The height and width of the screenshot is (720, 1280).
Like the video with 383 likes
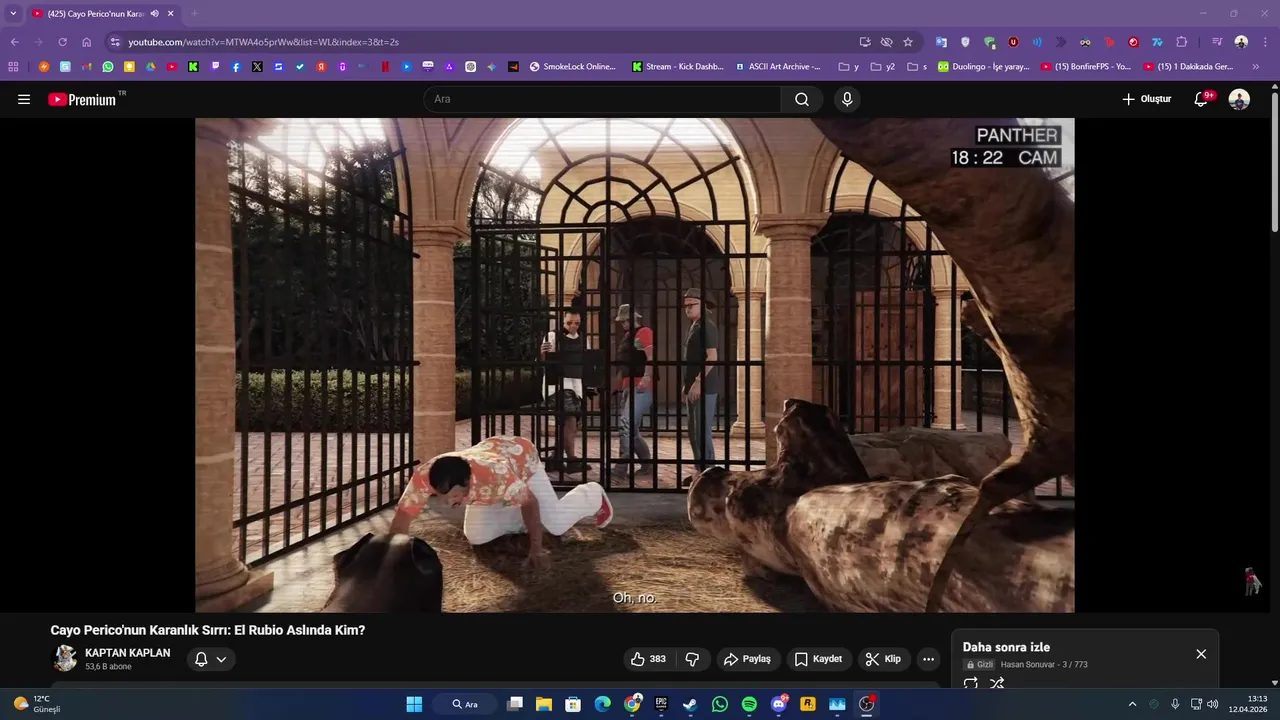647,659
